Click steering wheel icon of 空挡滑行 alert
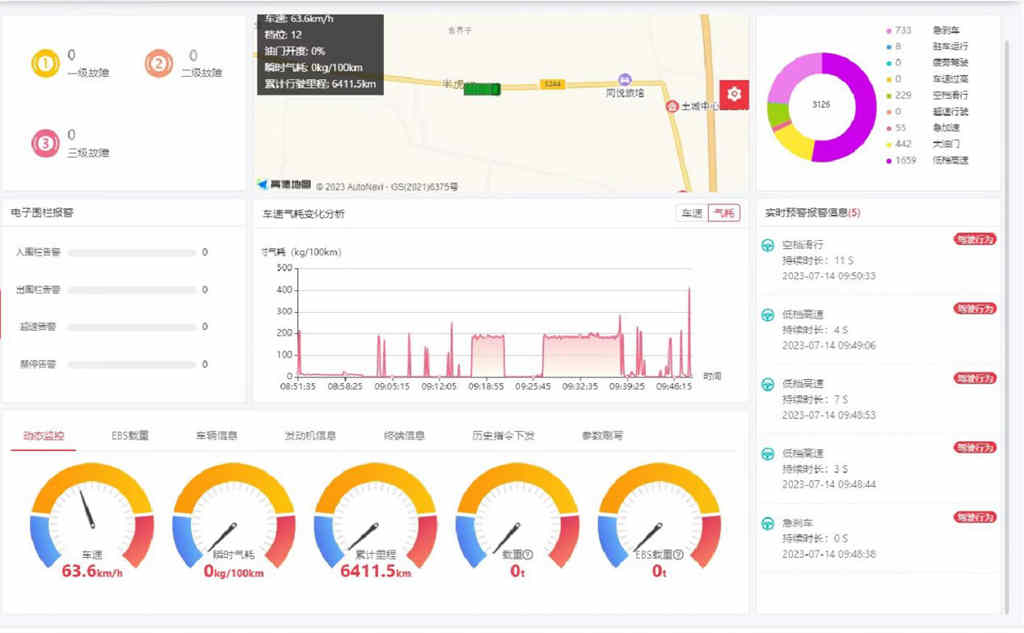The height and width of the screenshot is (633, 1024). coord(768,245)
